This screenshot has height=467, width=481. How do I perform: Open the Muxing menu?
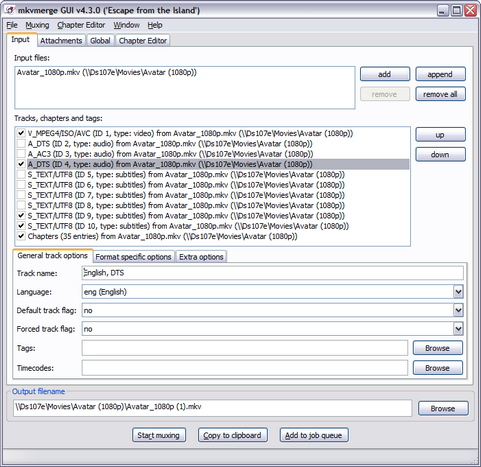click(37, 25)
